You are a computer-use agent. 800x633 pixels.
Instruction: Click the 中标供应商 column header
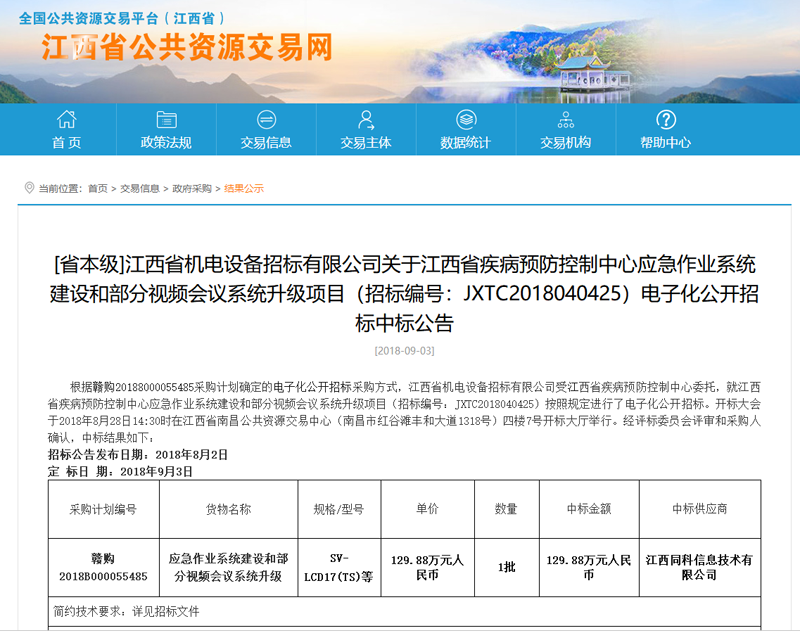point(700,509)
